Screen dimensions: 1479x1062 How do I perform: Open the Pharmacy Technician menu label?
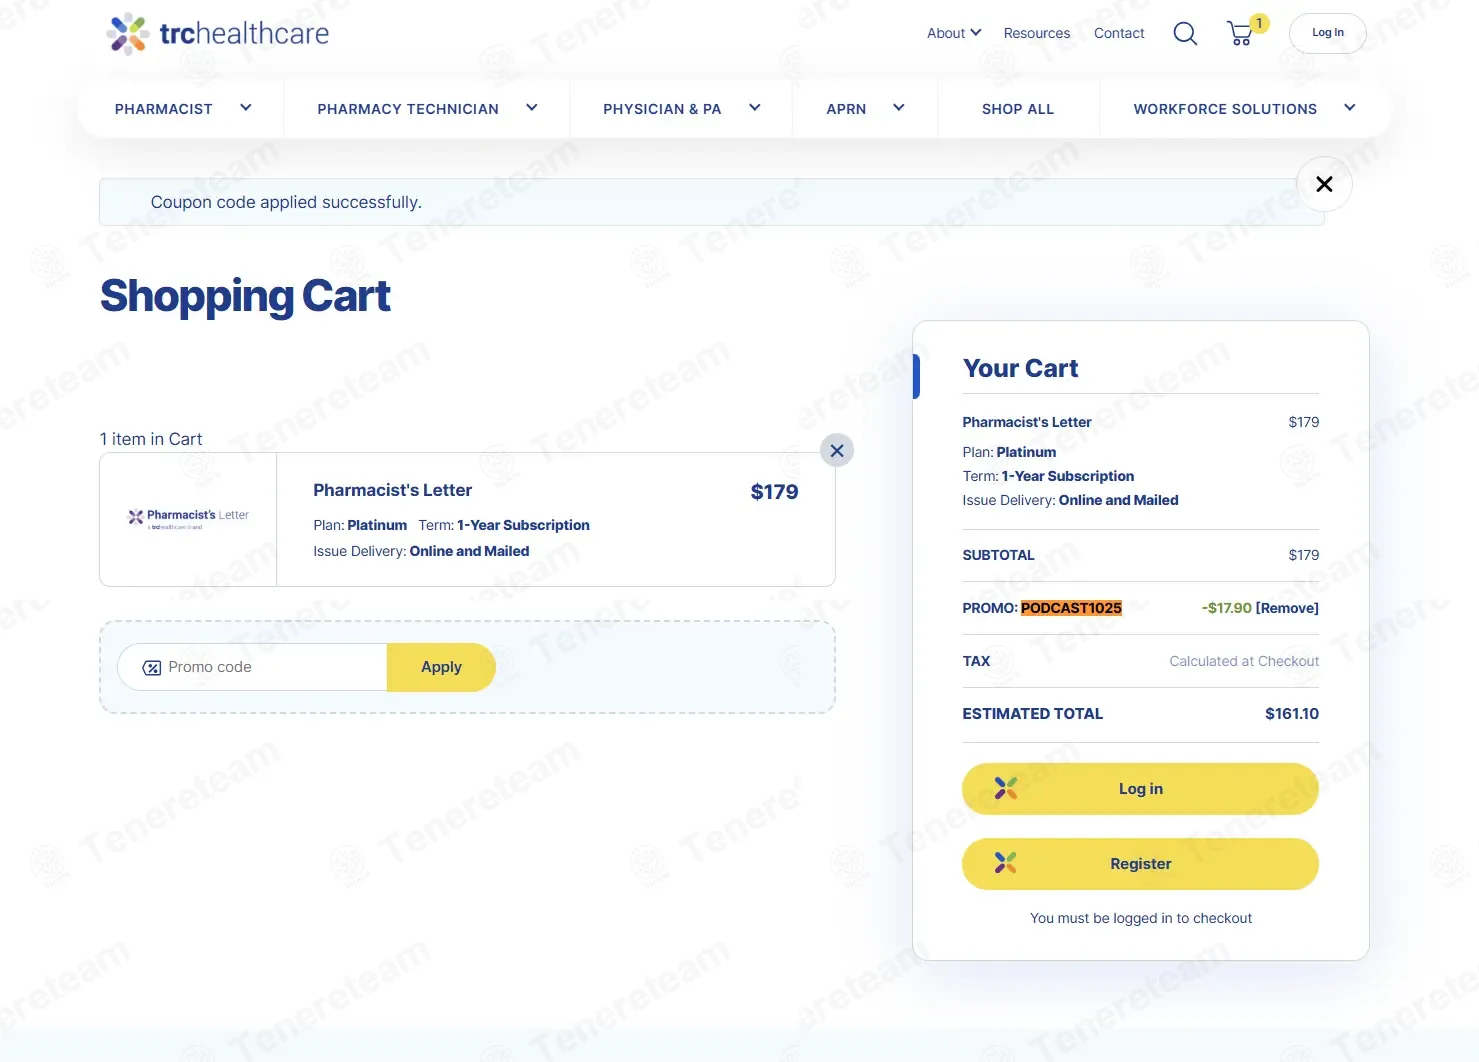[x=408, y=109]
